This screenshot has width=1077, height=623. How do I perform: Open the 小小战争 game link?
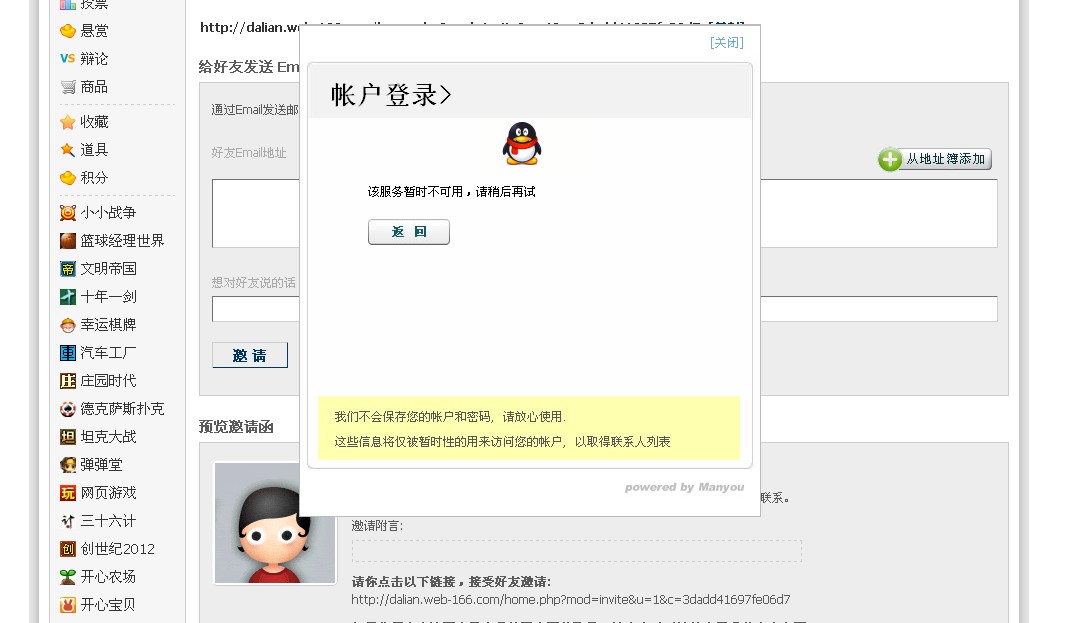point(108,213)
